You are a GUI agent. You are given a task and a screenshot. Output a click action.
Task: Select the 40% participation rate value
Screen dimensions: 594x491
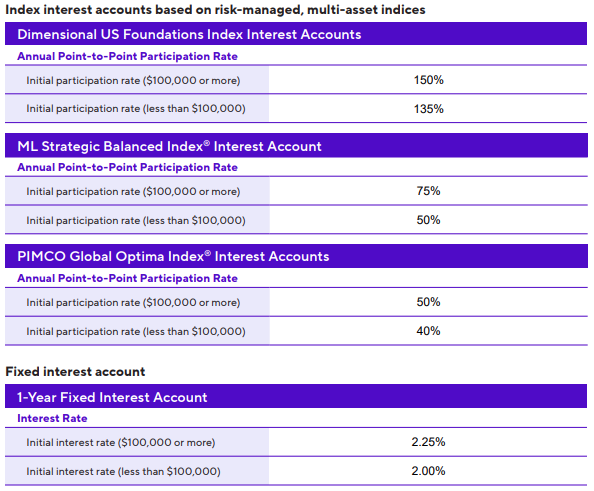428,331
